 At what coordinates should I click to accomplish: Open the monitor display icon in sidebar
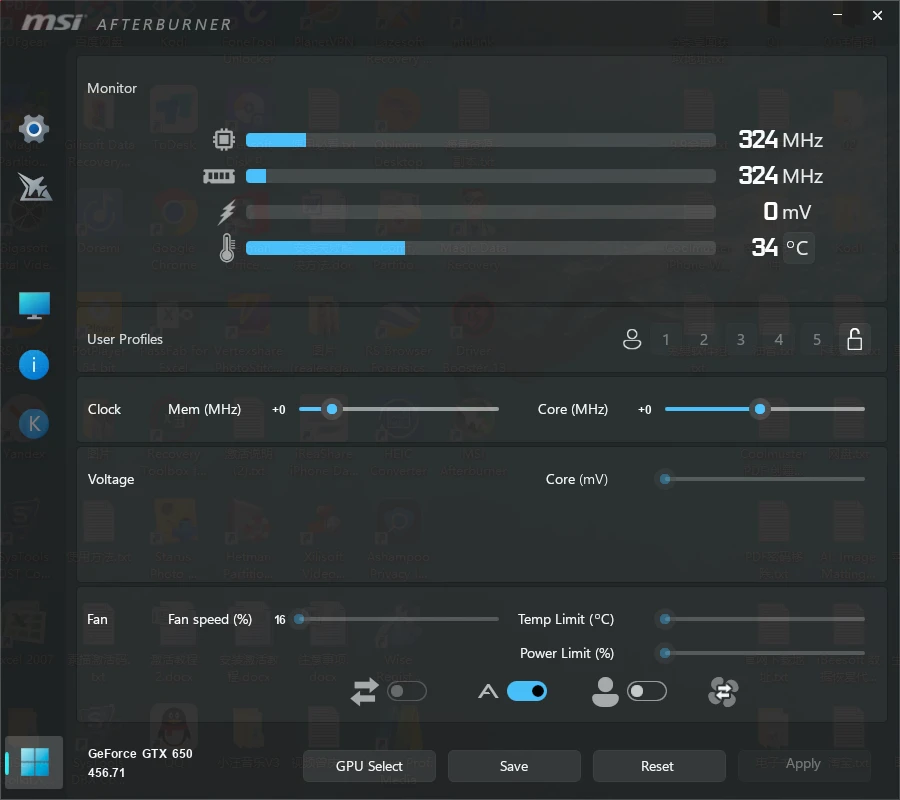[x=33, y=304]
